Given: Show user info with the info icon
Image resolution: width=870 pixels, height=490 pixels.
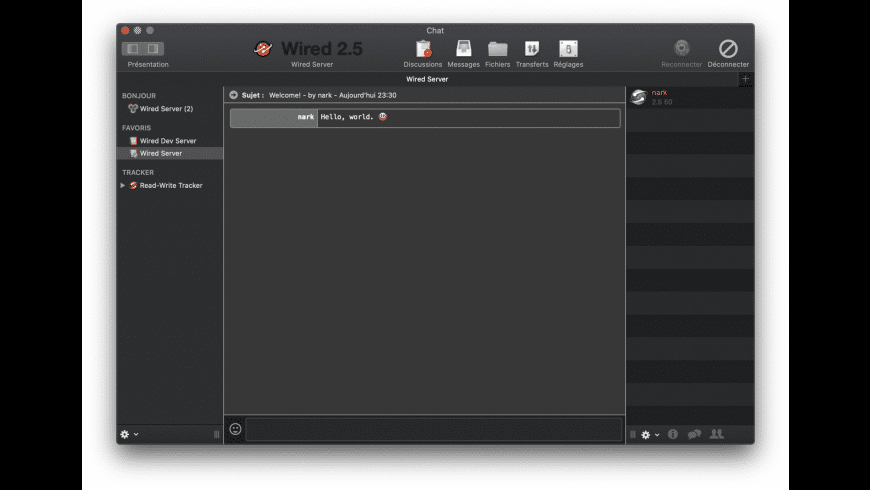Looking at the screenshot, I should pos(672,435).
